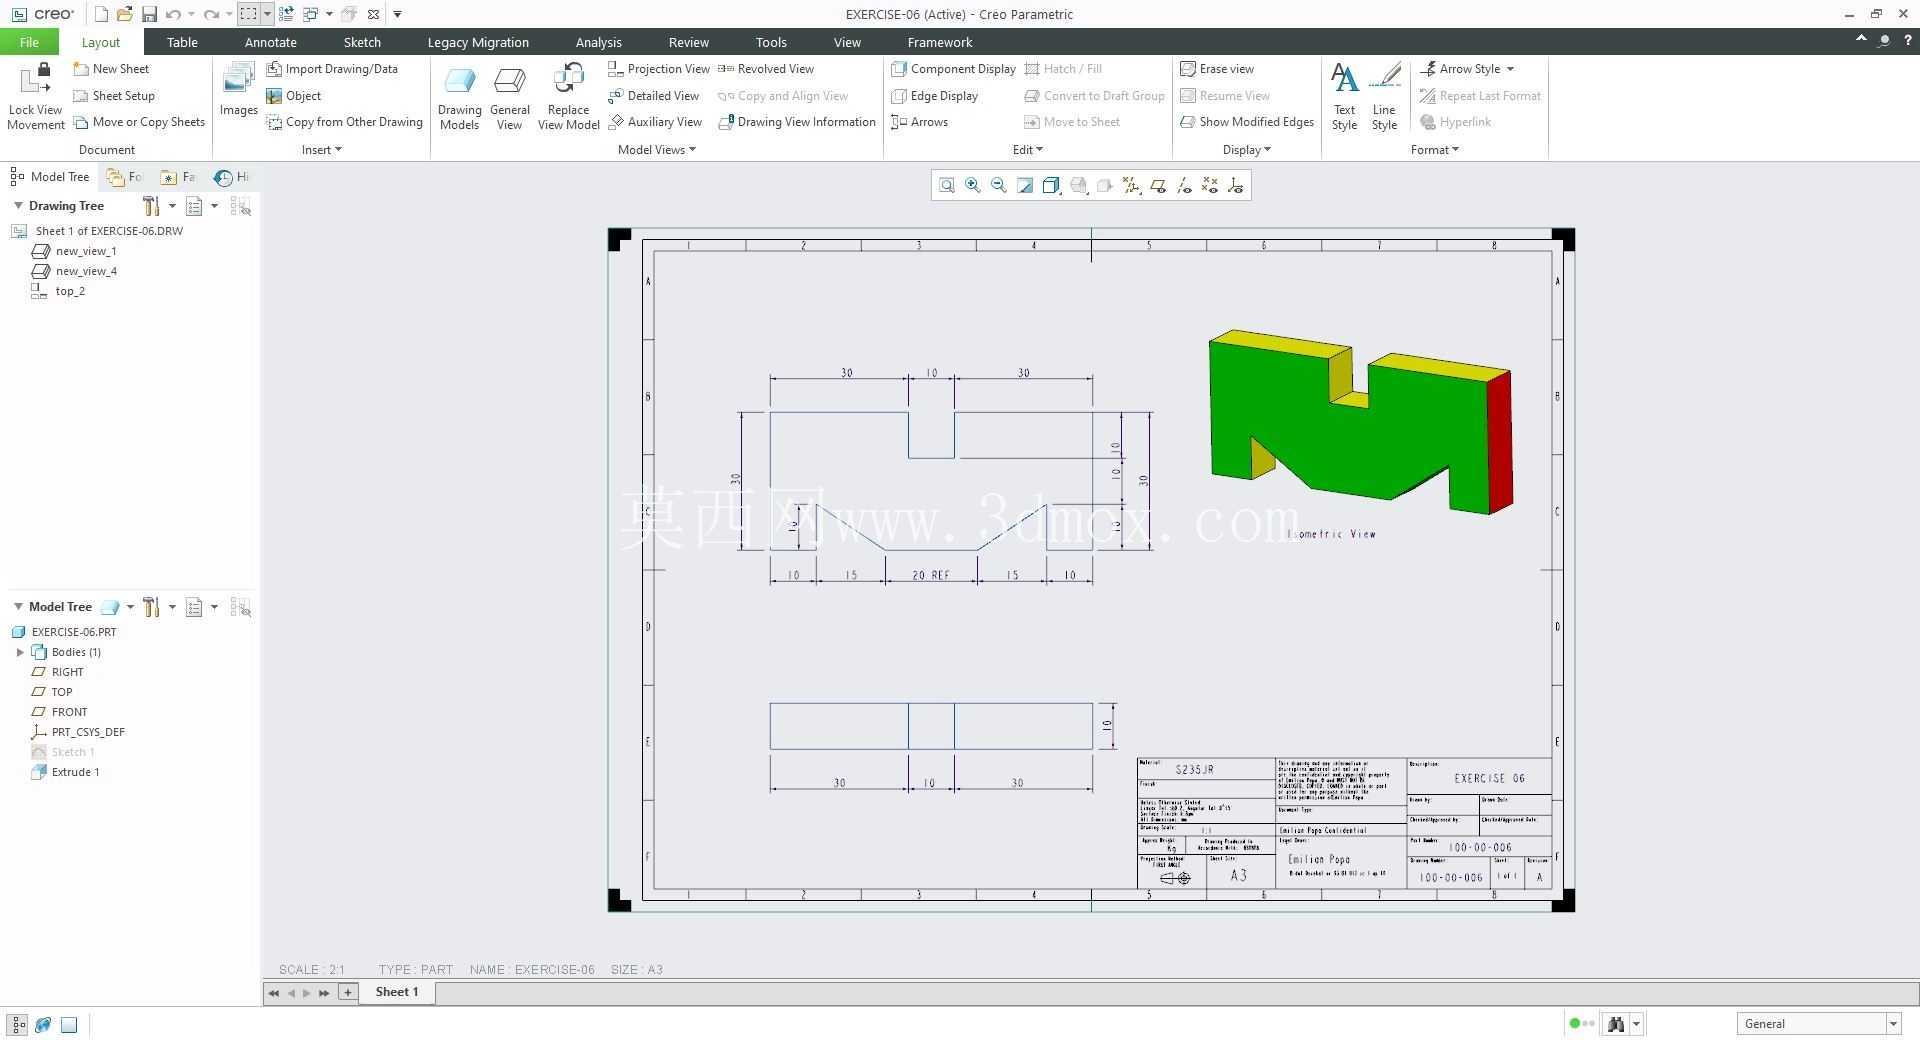Create a Projection View
The height and width of the screenshot is (1040, 1920).
[x=659, y=69]
